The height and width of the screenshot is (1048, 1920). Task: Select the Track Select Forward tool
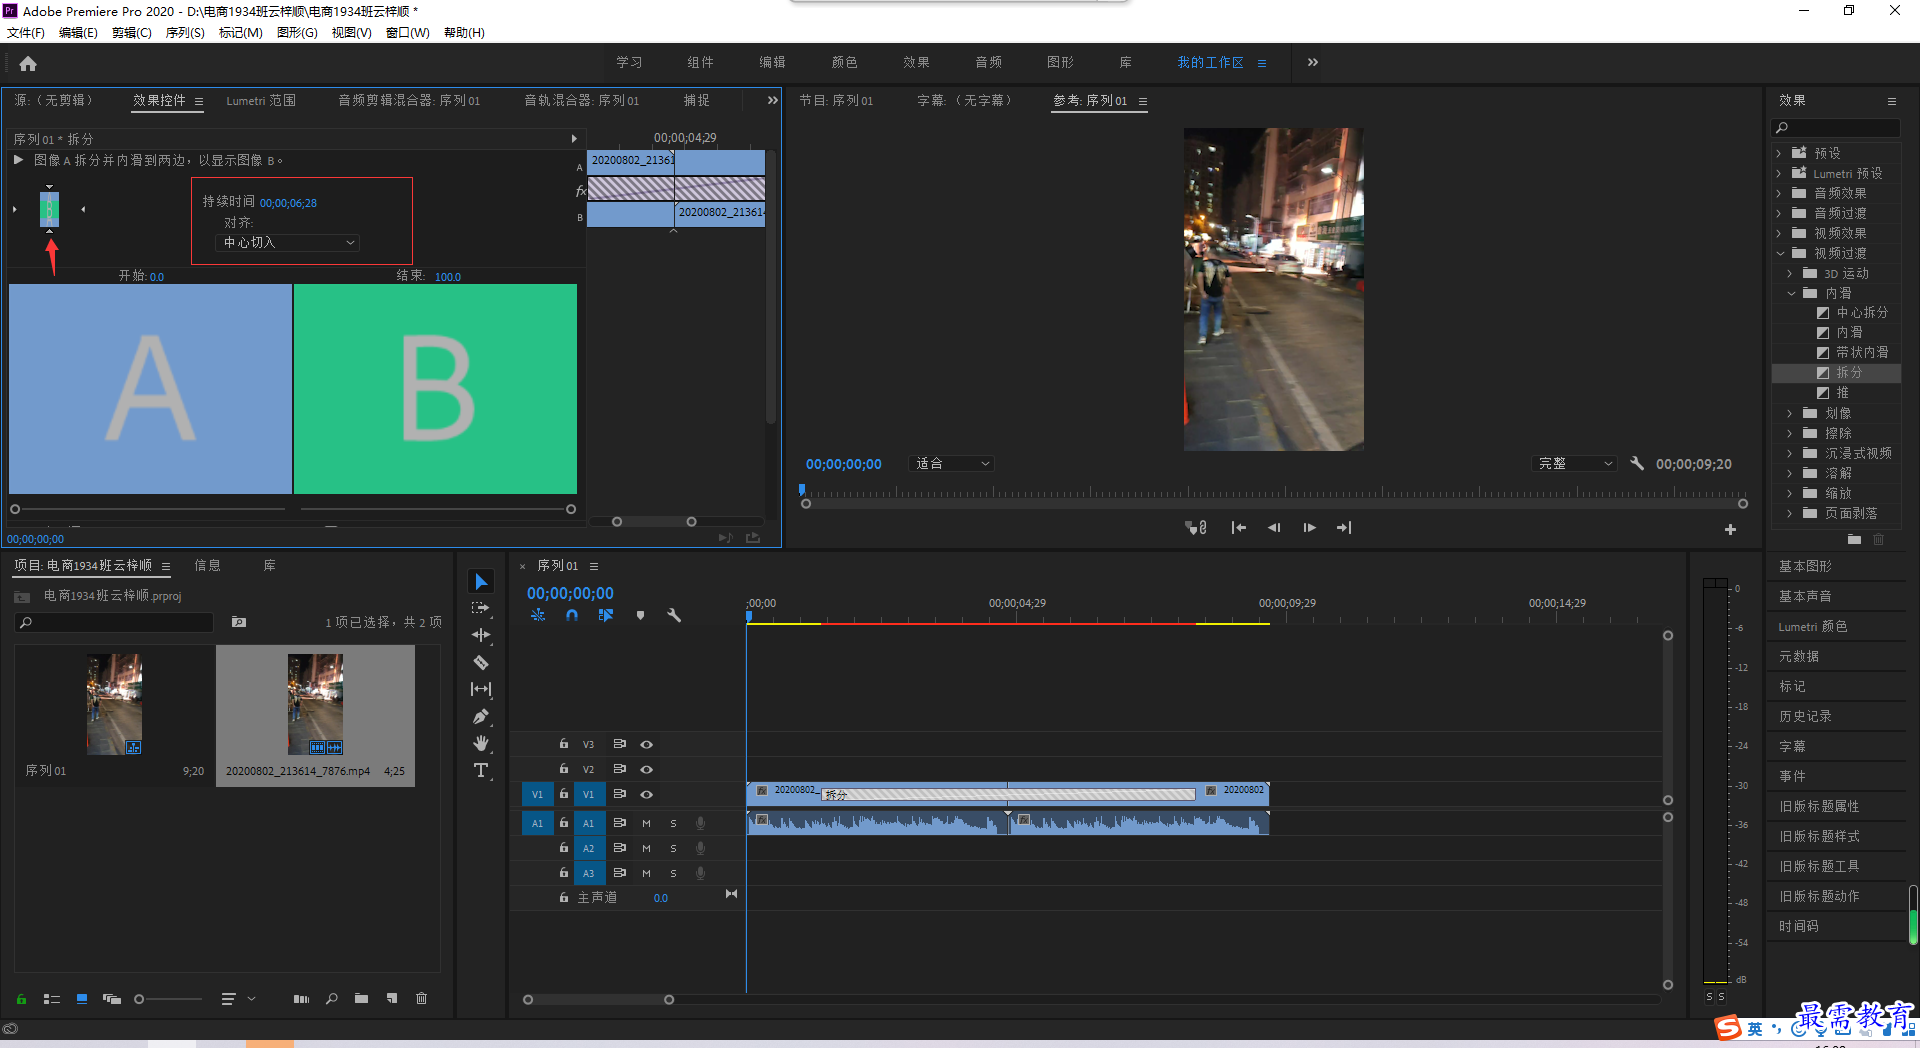point(481,608)
